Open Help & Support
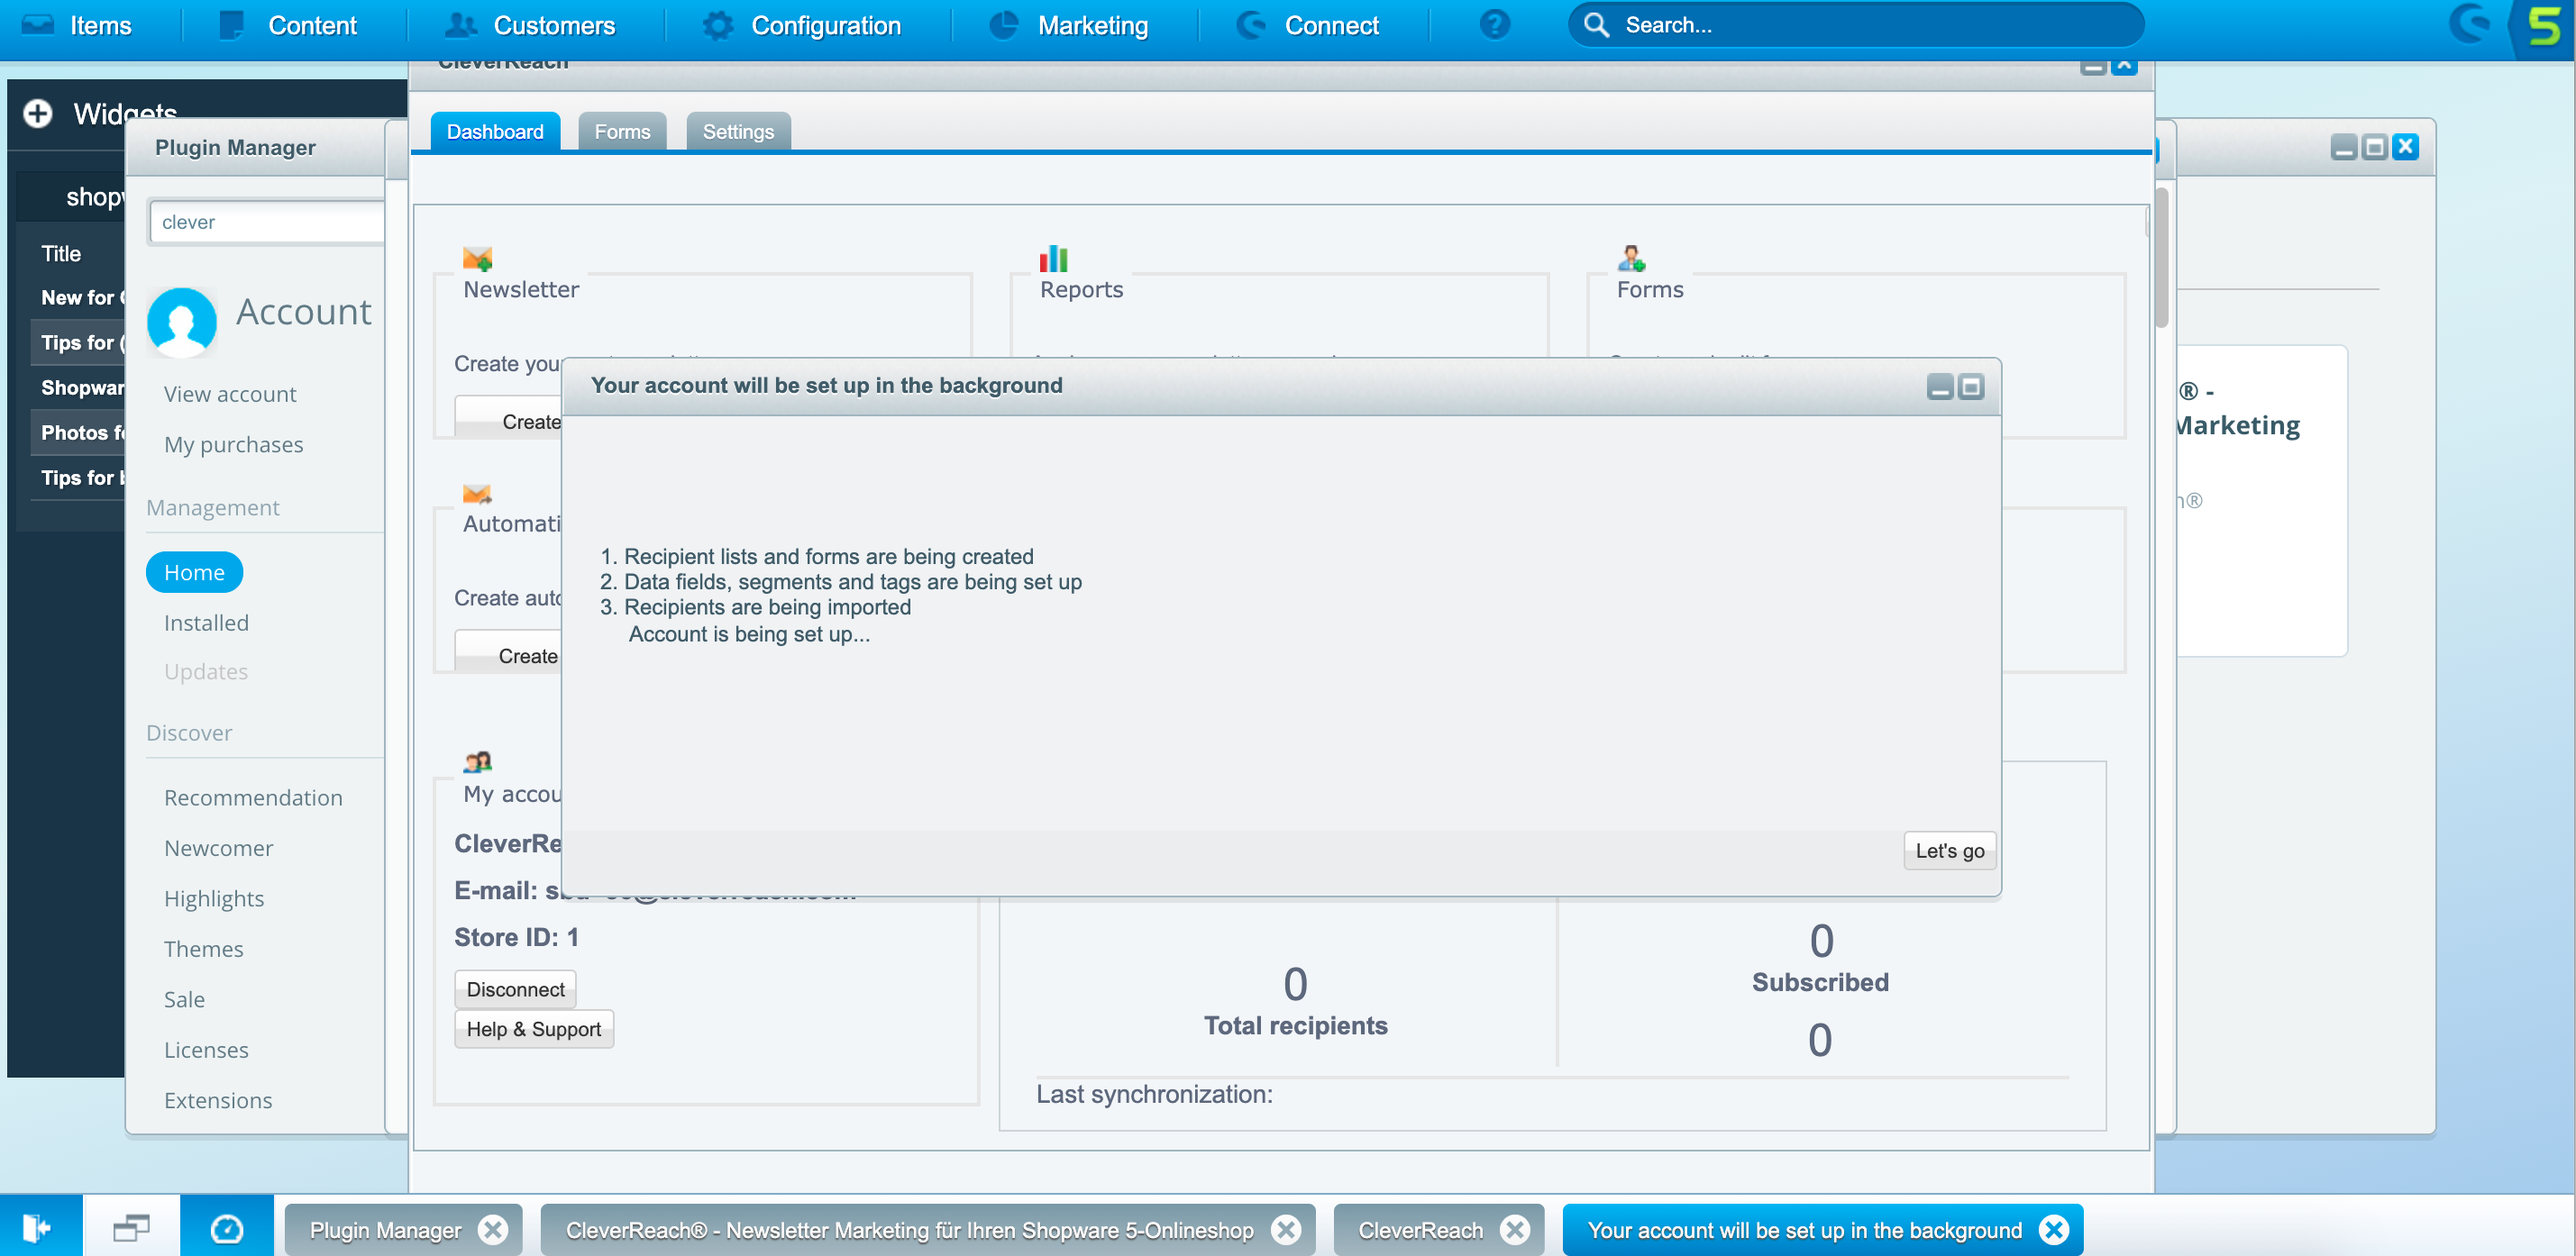Screen dimensions: 2576x1256 click(534, 1030)
